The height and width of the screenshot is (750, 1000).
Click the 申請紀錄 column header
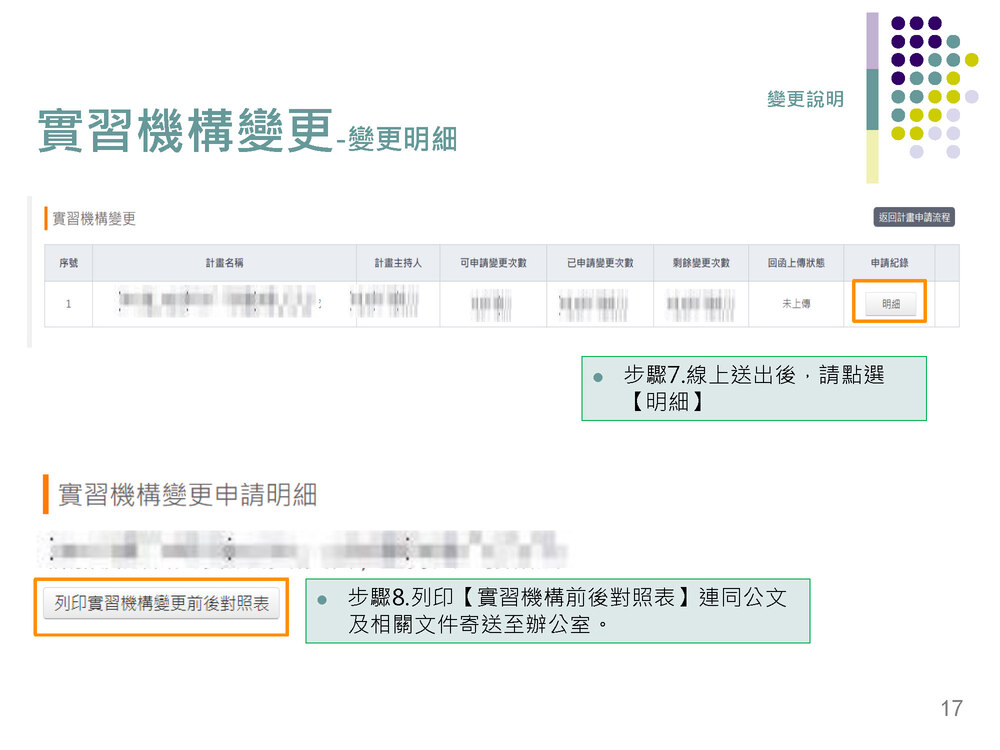(889, 263)
